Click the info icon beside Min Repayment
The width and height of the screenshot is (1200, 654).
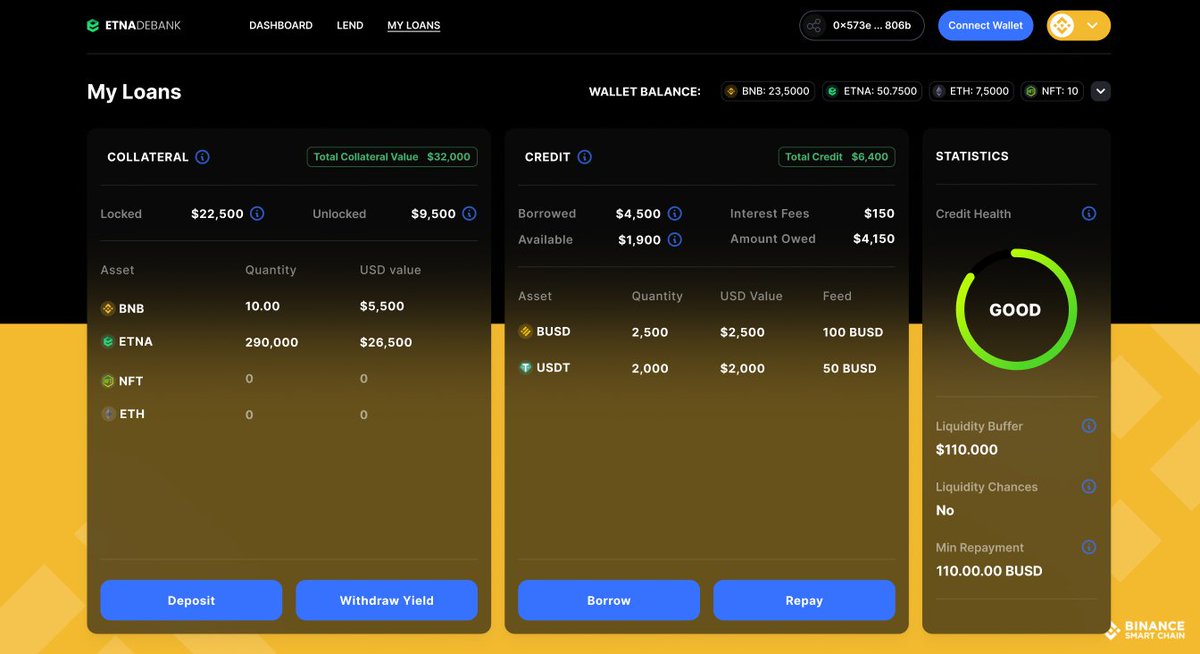(1089, 548)
